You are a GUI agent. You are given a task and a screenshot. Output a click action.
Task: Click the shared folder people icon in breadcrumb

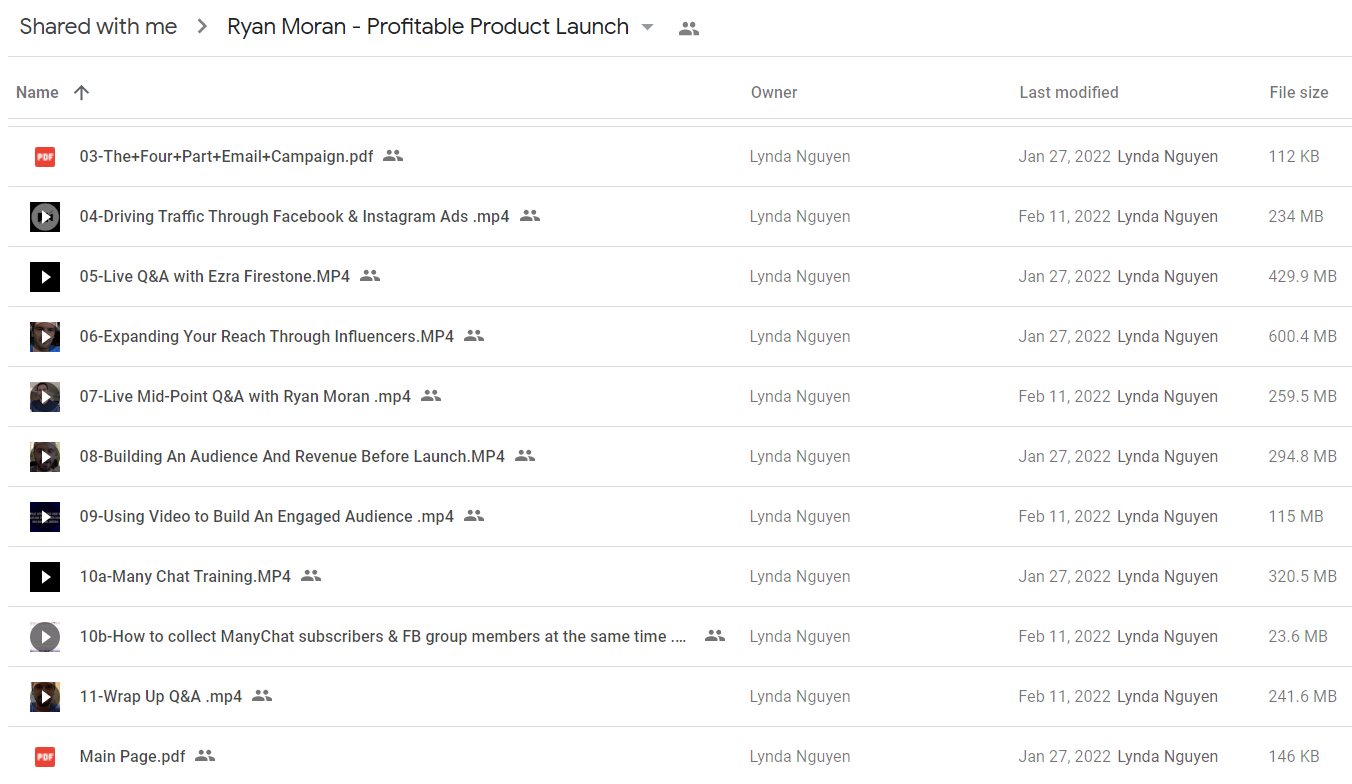pyautogui.click(x=689, y=28)
